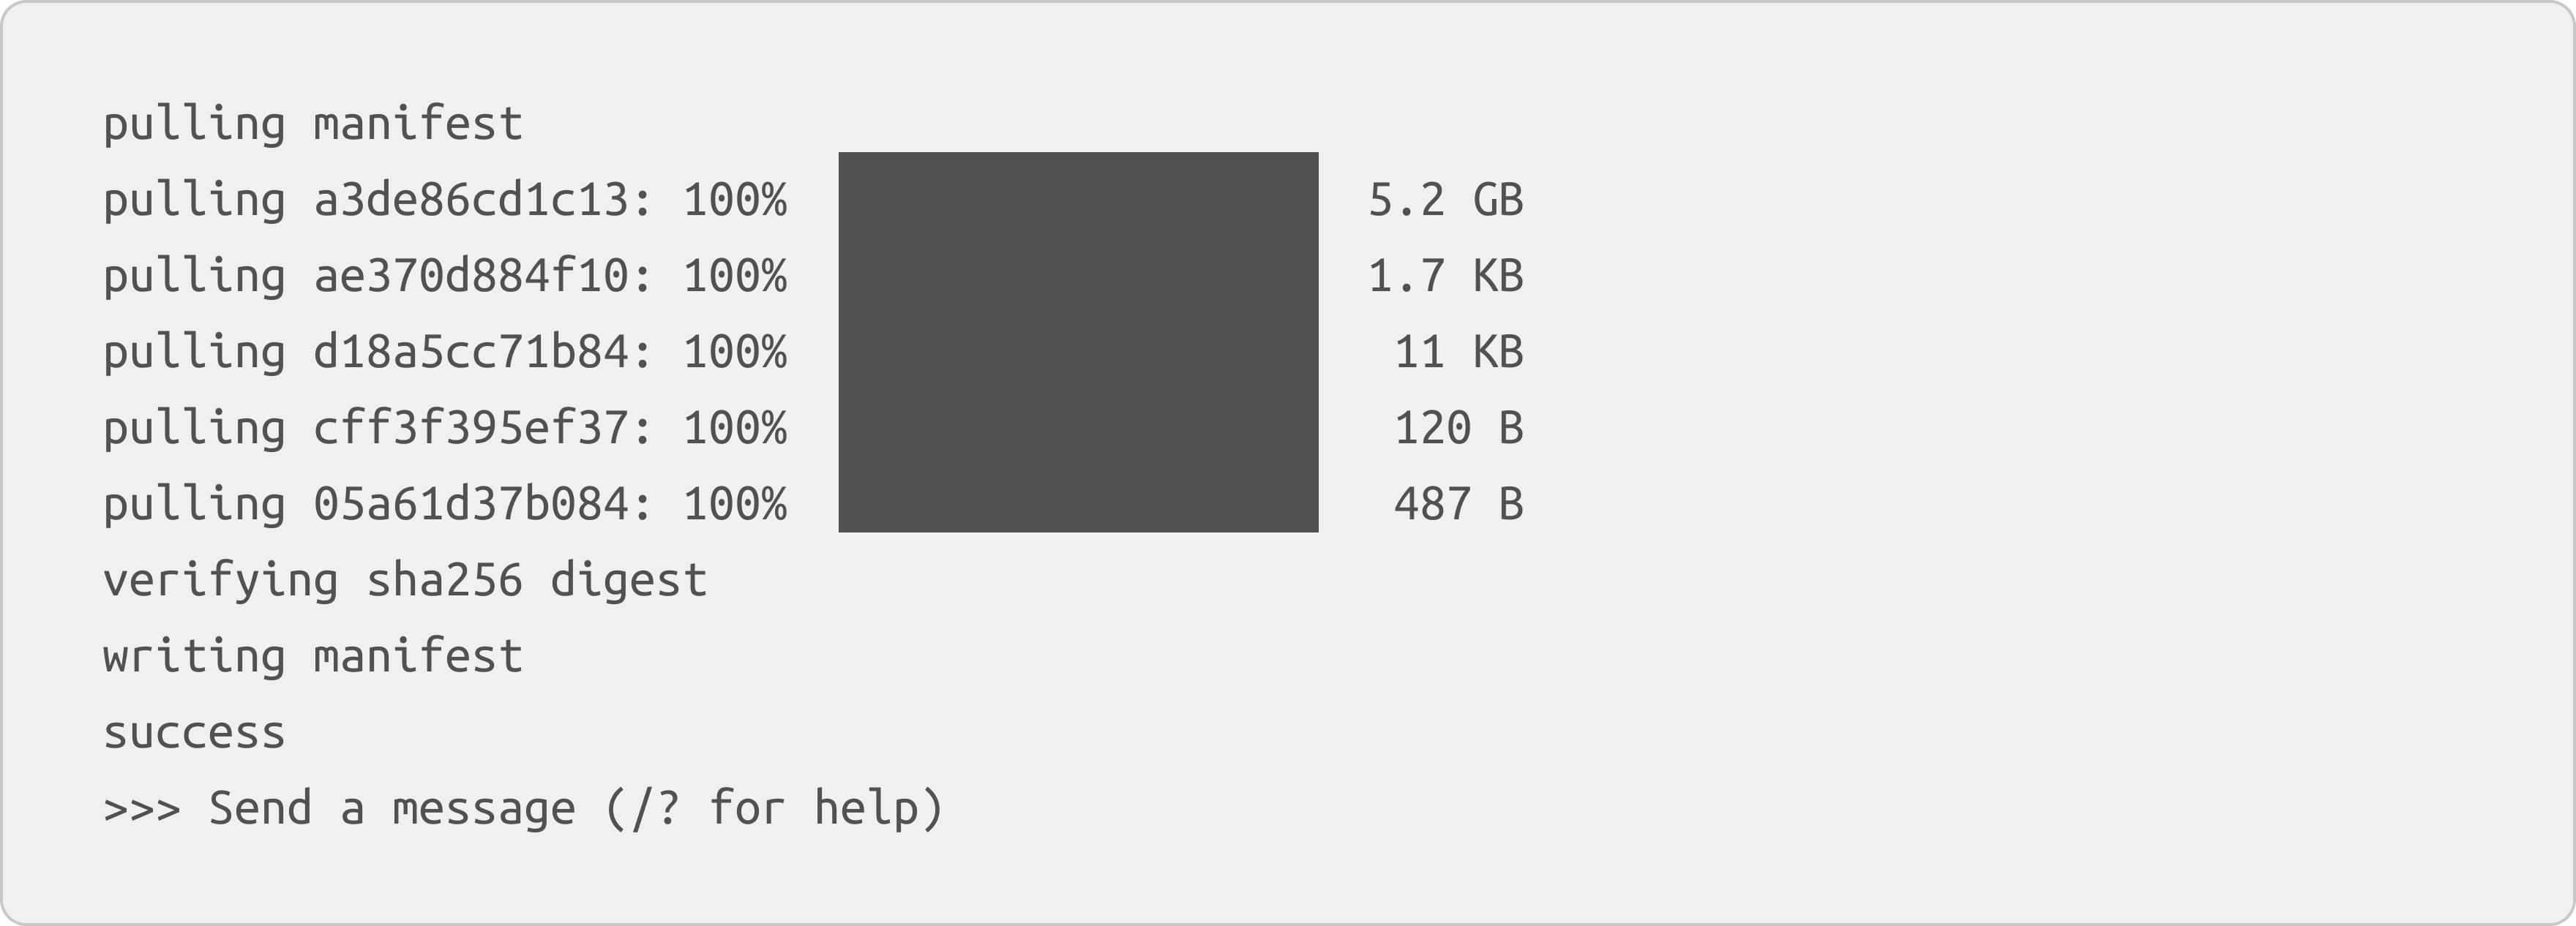Image resolution: width=2576 pixels, height=926 pixels.
Task: Click the 5.2 GB size label
Action: point(1445,200)
